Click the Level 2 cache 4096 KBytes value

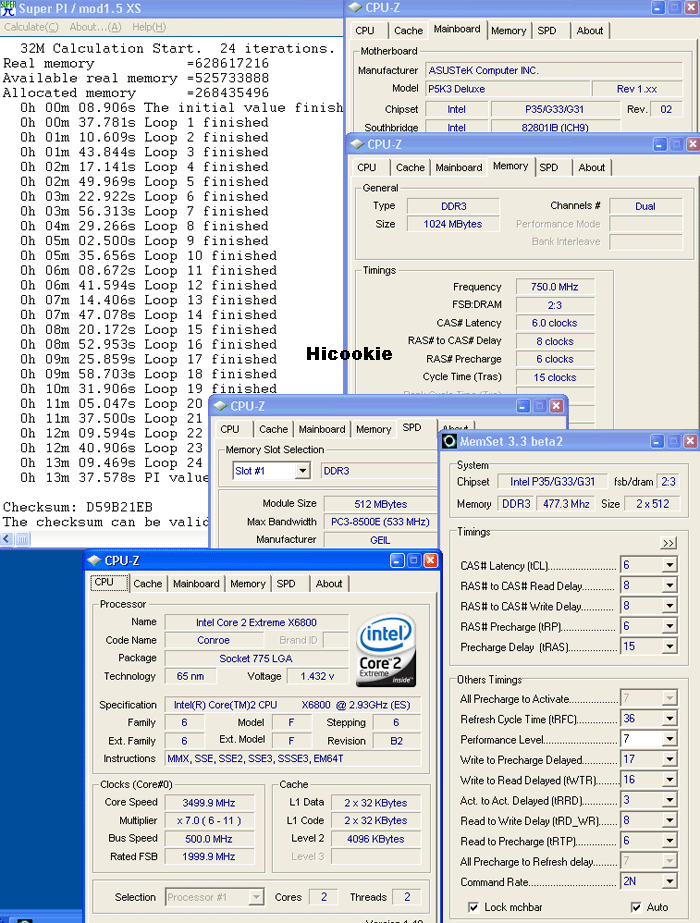pos(376,839)
